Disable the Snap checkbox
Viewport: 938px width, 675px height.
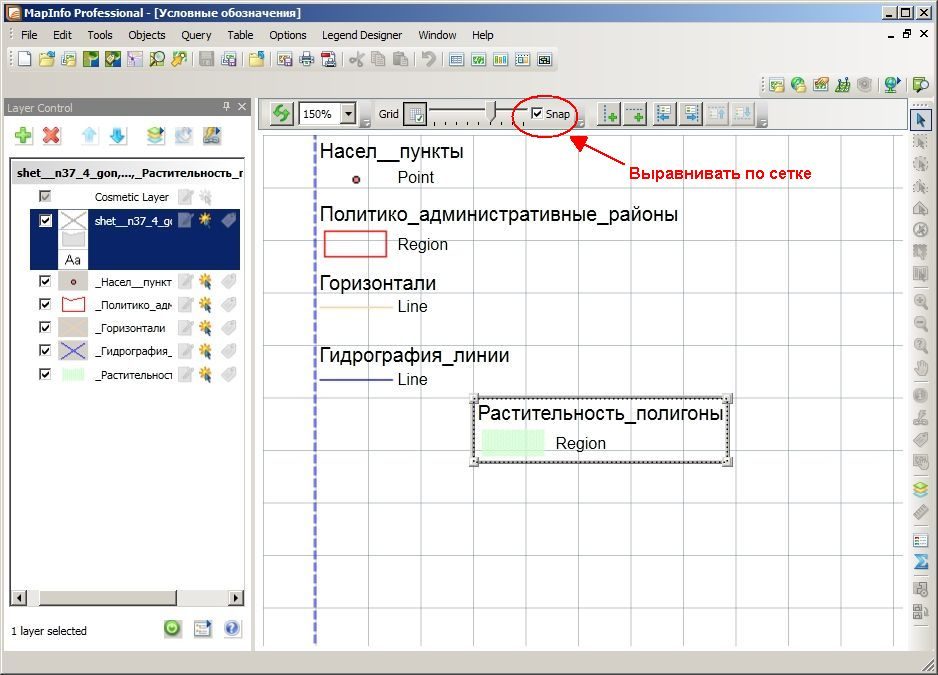click(537, 113)
